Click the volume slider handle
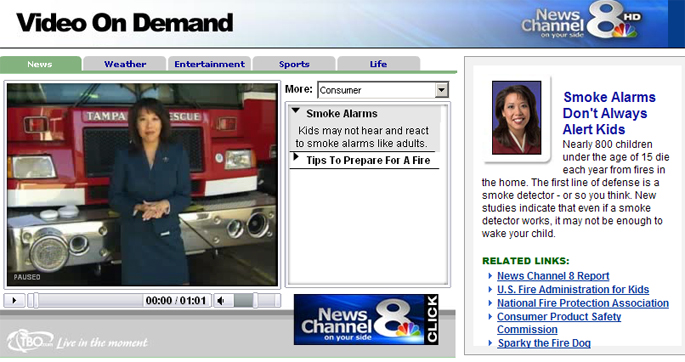This screenshot has width=685, height=362. click(x=255, y=300)
